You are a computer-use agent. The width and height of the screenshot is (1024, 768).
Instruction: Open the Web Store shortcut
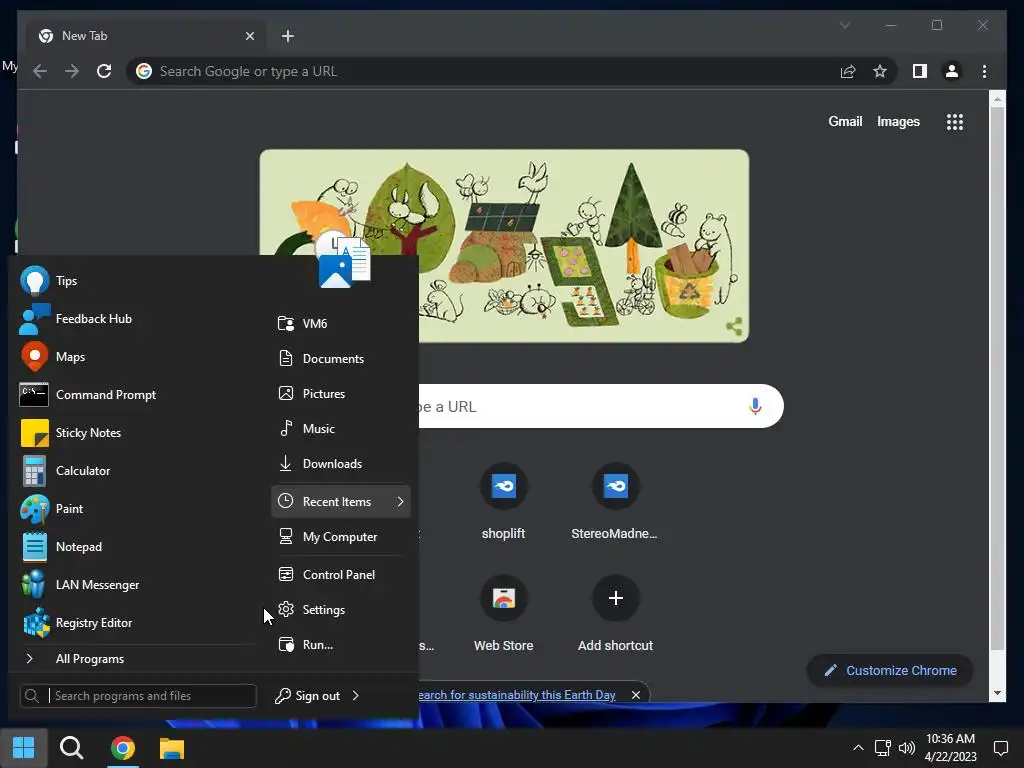tap(504, 614)
